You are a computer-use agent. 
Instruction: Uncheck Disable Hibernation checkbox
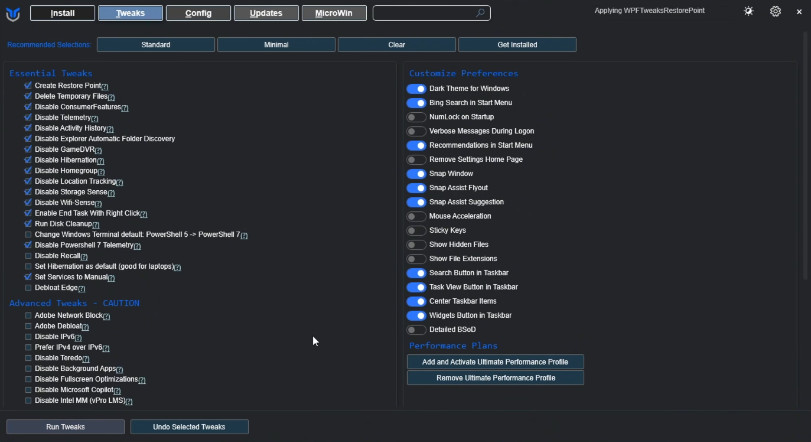pyautogui.click(x=28, y=160)
